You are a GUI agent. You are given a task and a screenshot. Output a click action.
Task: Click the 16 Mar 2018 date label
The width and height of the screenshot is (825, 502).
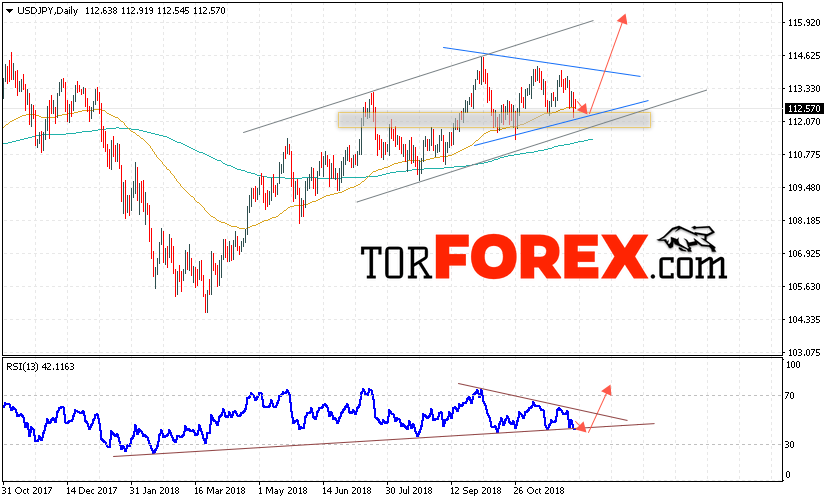(x=219, y=490)
